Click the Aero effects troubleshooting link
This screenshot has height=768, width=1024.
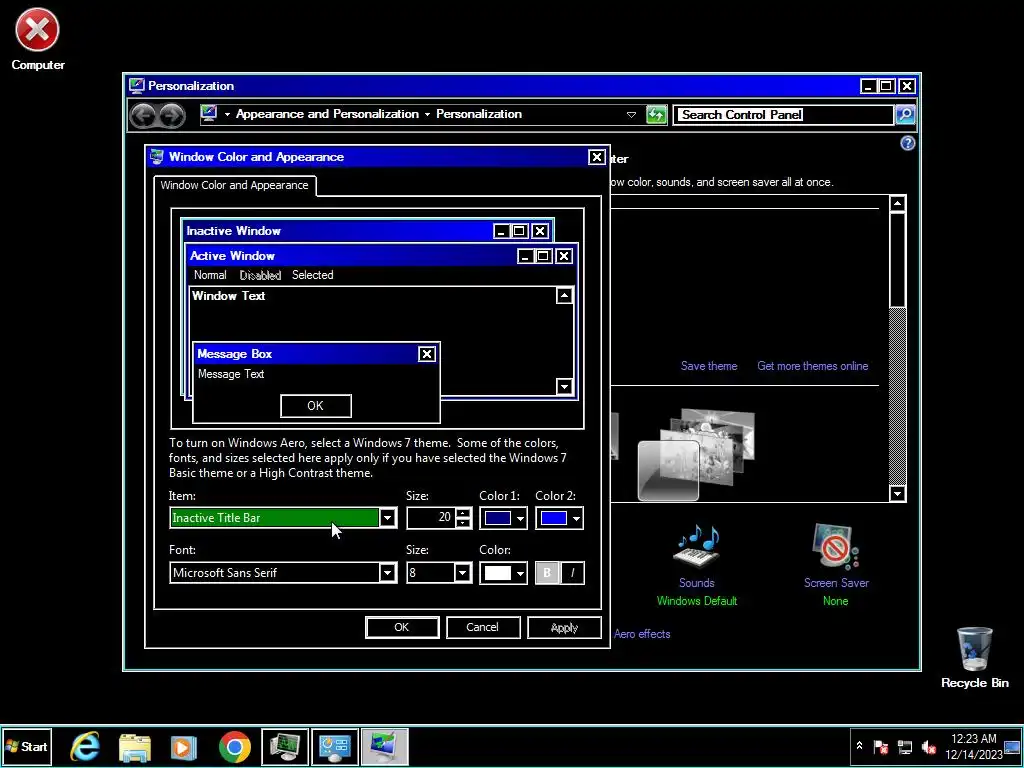642,634
